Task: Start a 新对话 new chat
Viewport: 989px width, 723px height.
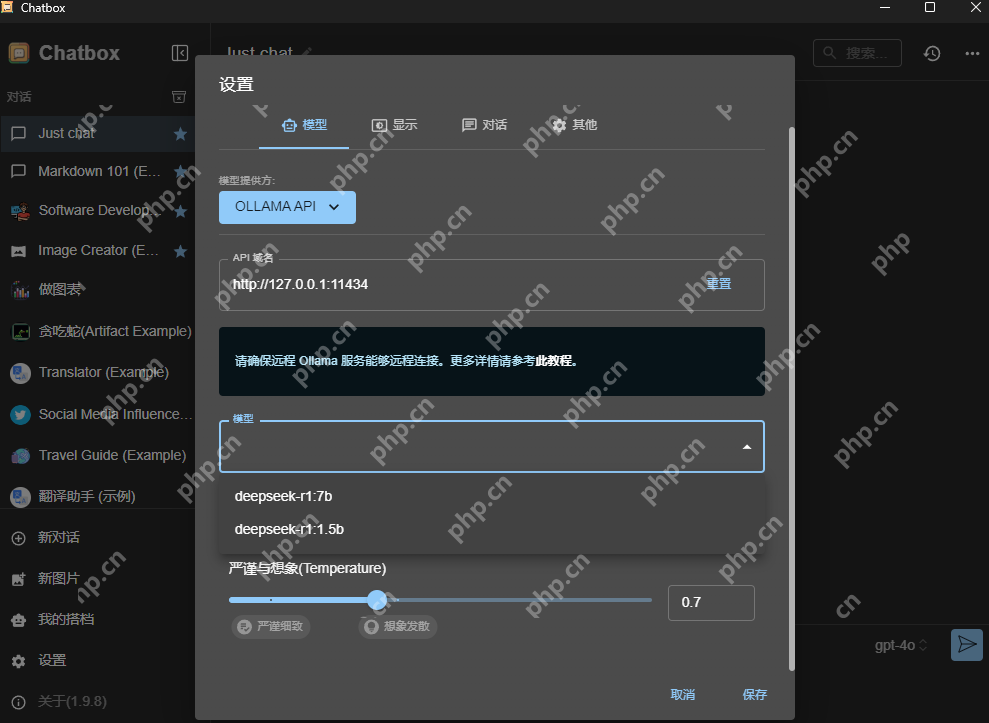Action: pos(98,538)
